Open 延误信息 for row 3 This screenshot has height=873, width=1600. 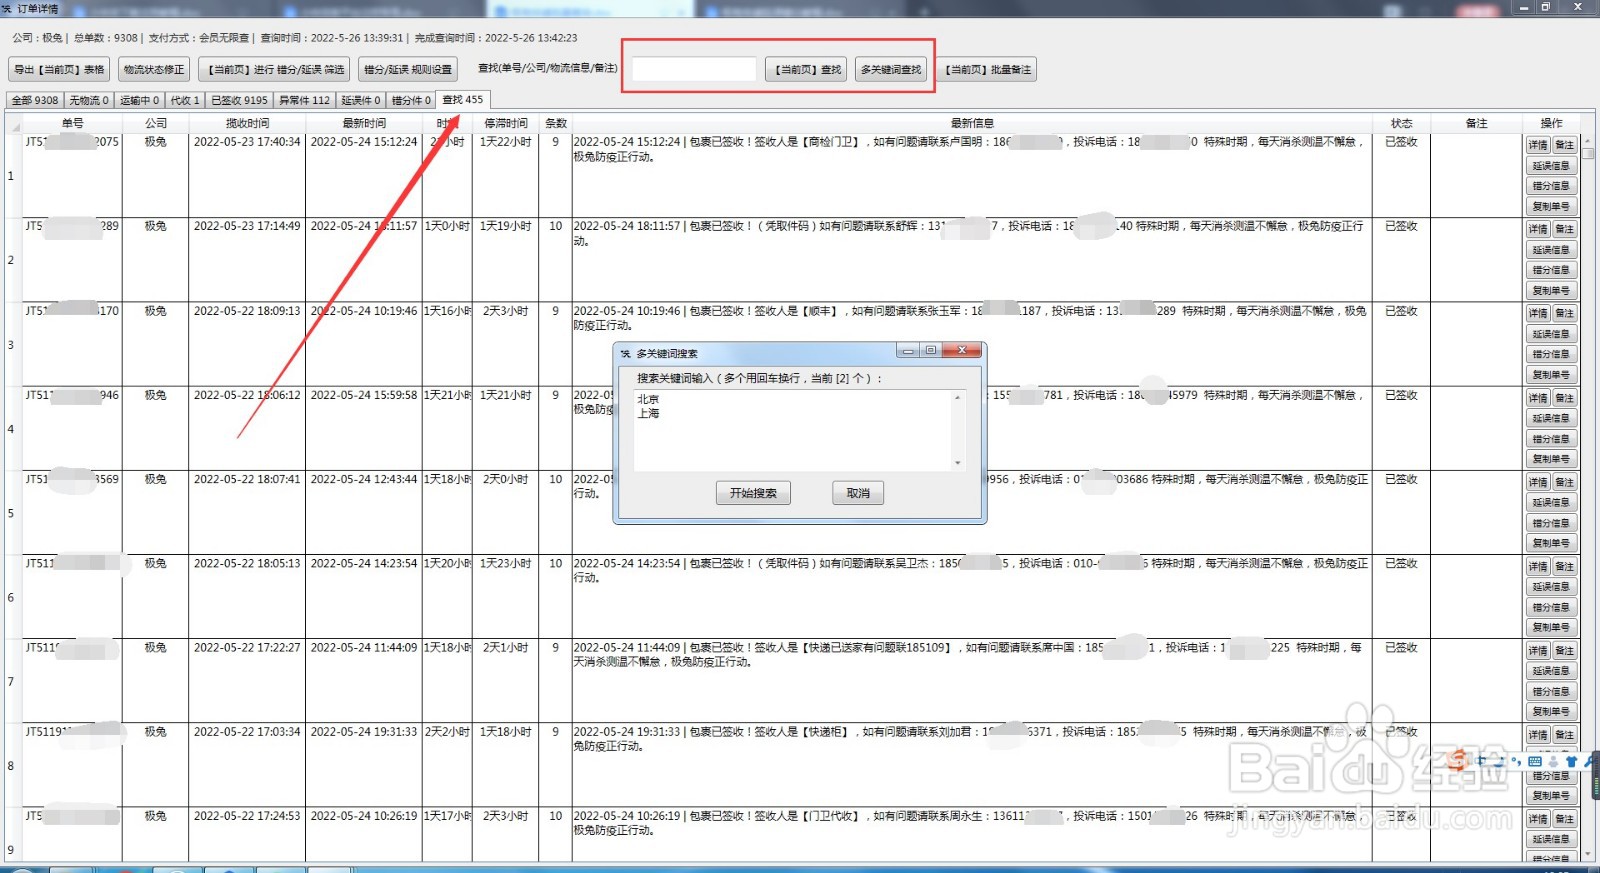pyautogui.click(x=1551, y=334)
